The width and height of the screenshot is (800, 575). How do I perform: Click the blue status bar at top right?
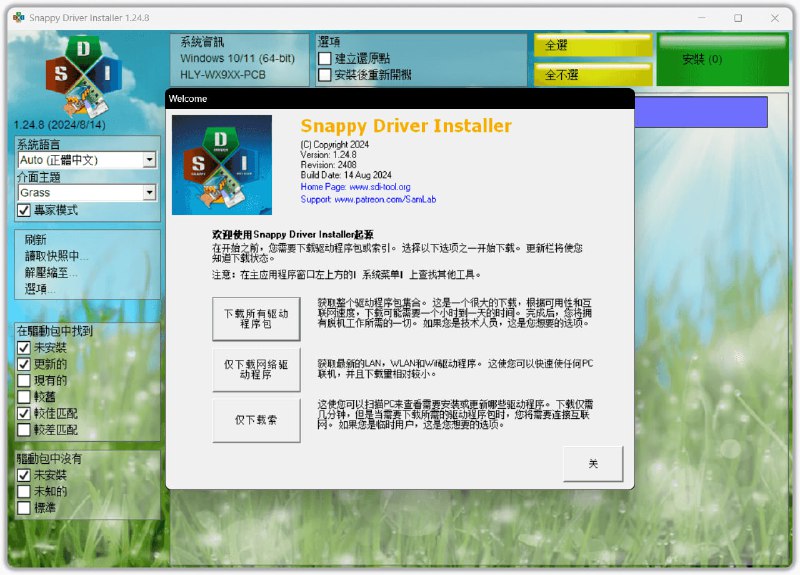click(700, 112)
